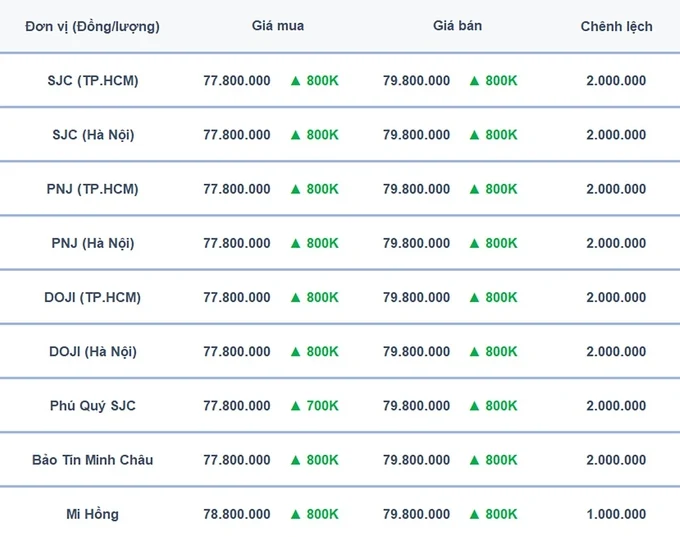
Task: Select the 'SJC (Hà Nội)' row label
Action: pyautogui.click(x=93, y=135)
